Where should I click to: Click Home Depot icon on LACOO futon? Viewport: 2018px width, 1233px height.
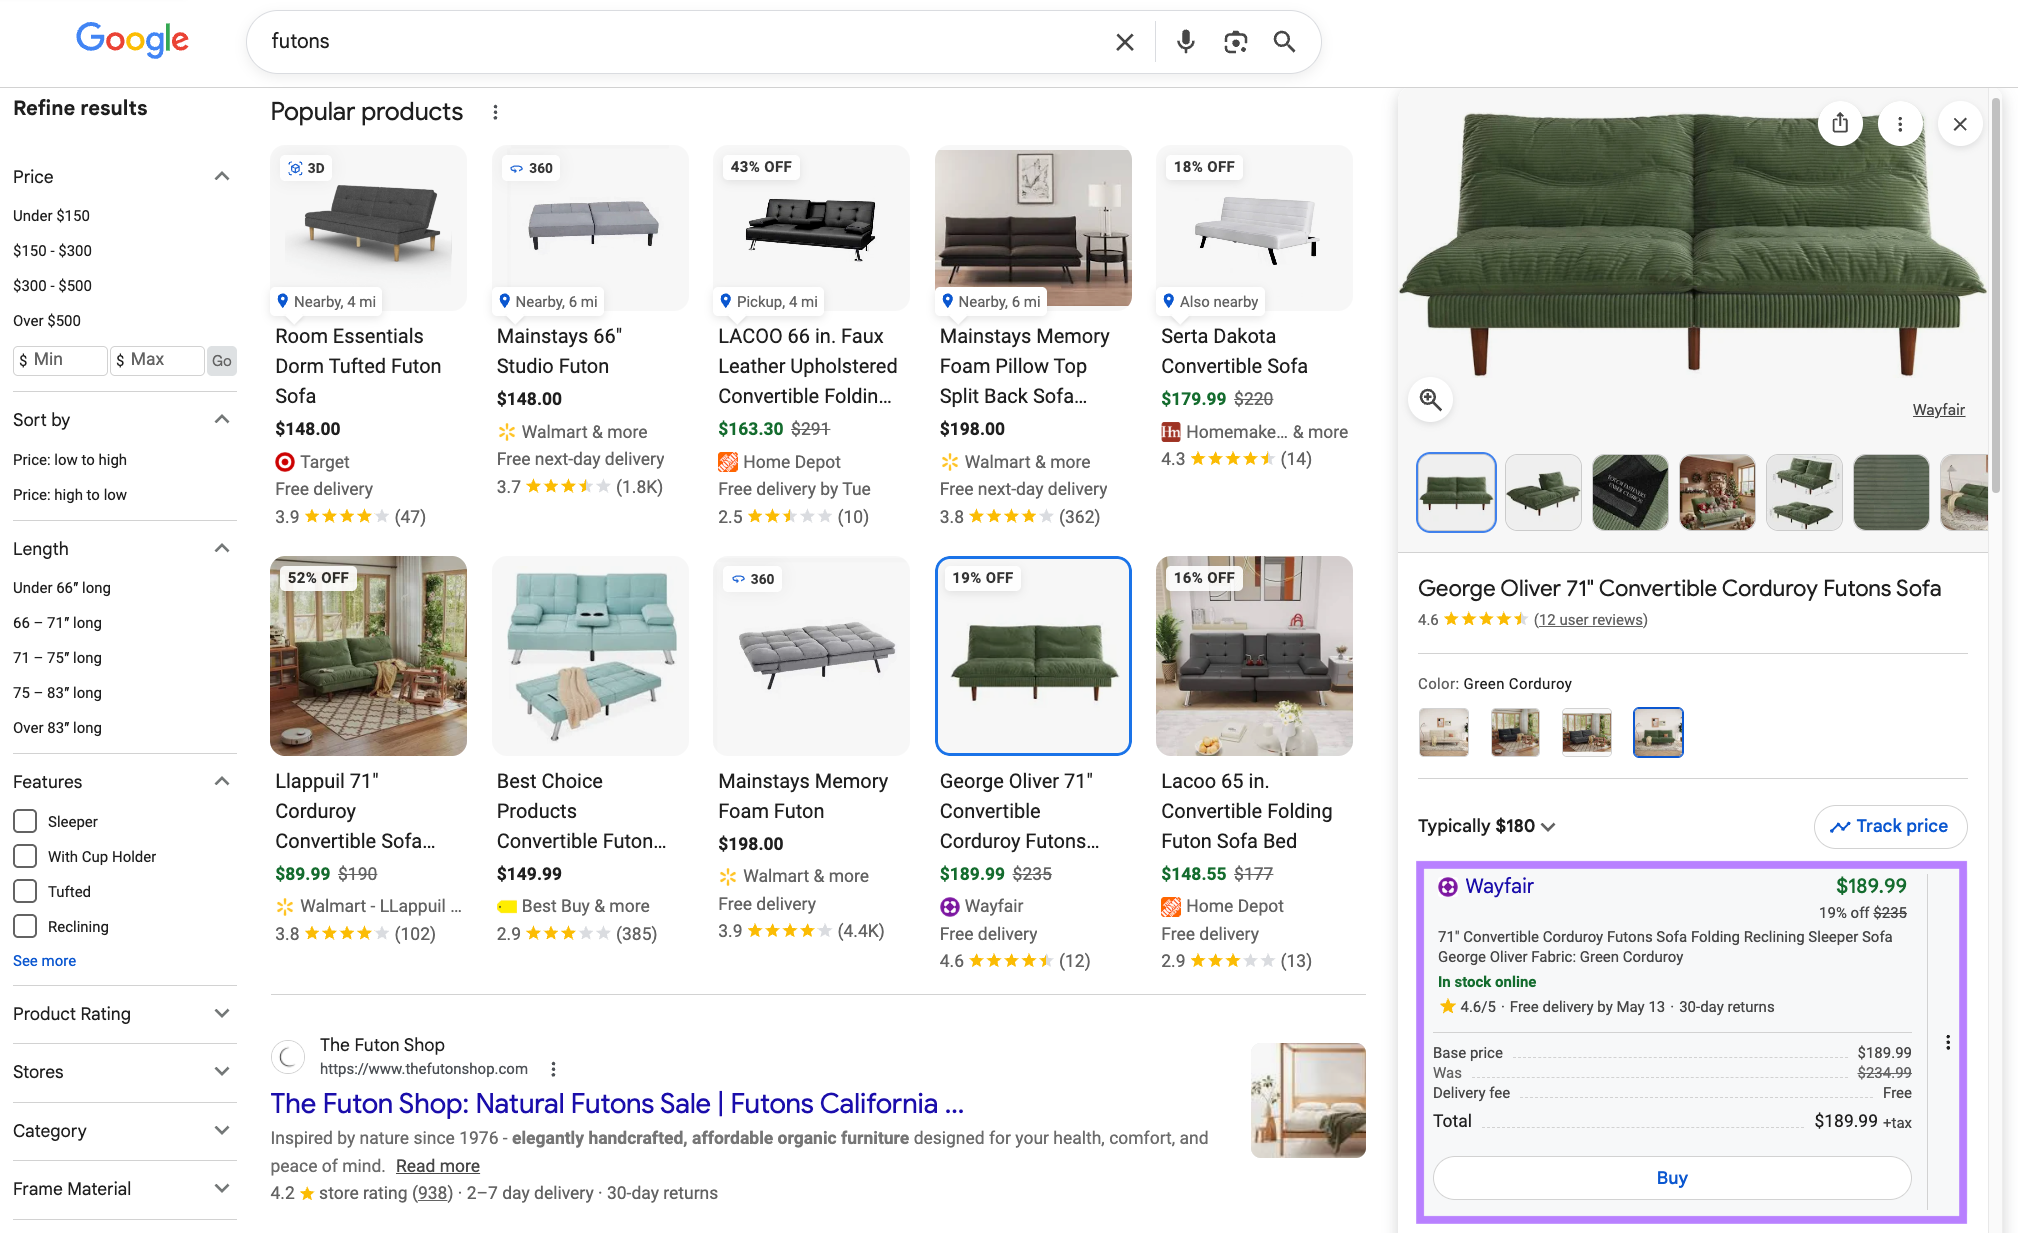click(728, 462)
